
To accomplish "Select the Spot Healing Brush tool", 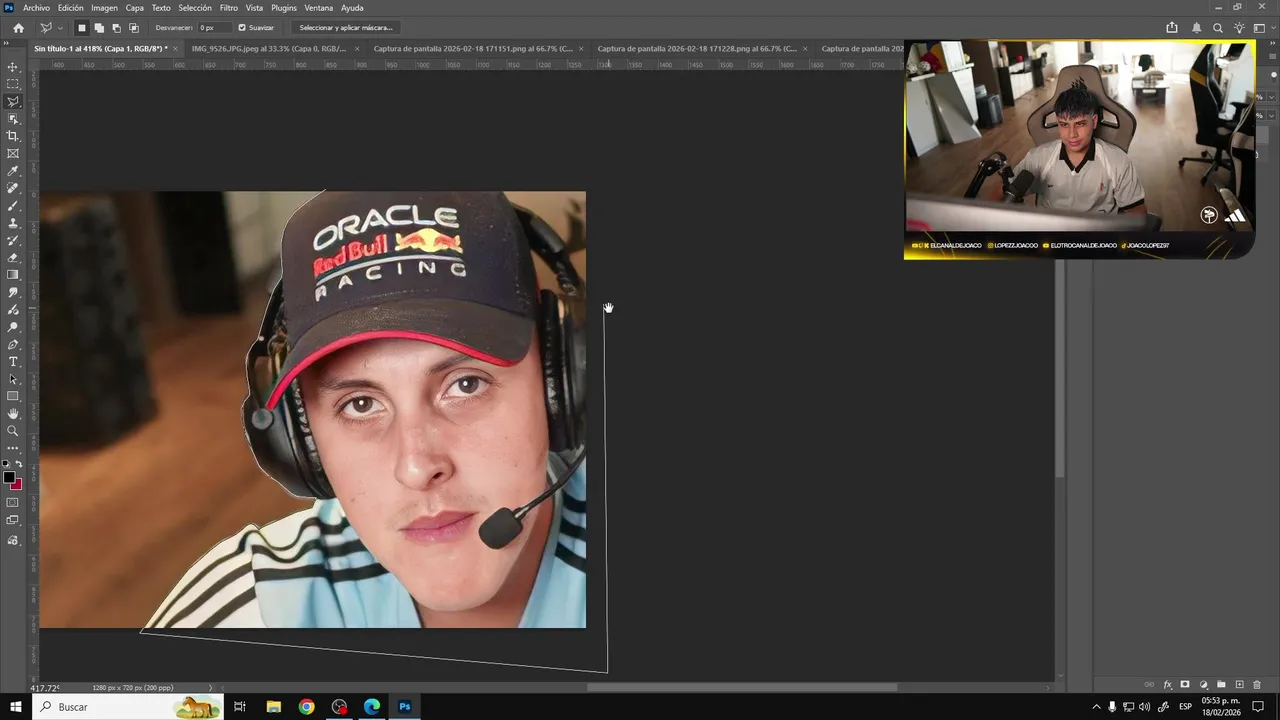I will tap(13, 188).
